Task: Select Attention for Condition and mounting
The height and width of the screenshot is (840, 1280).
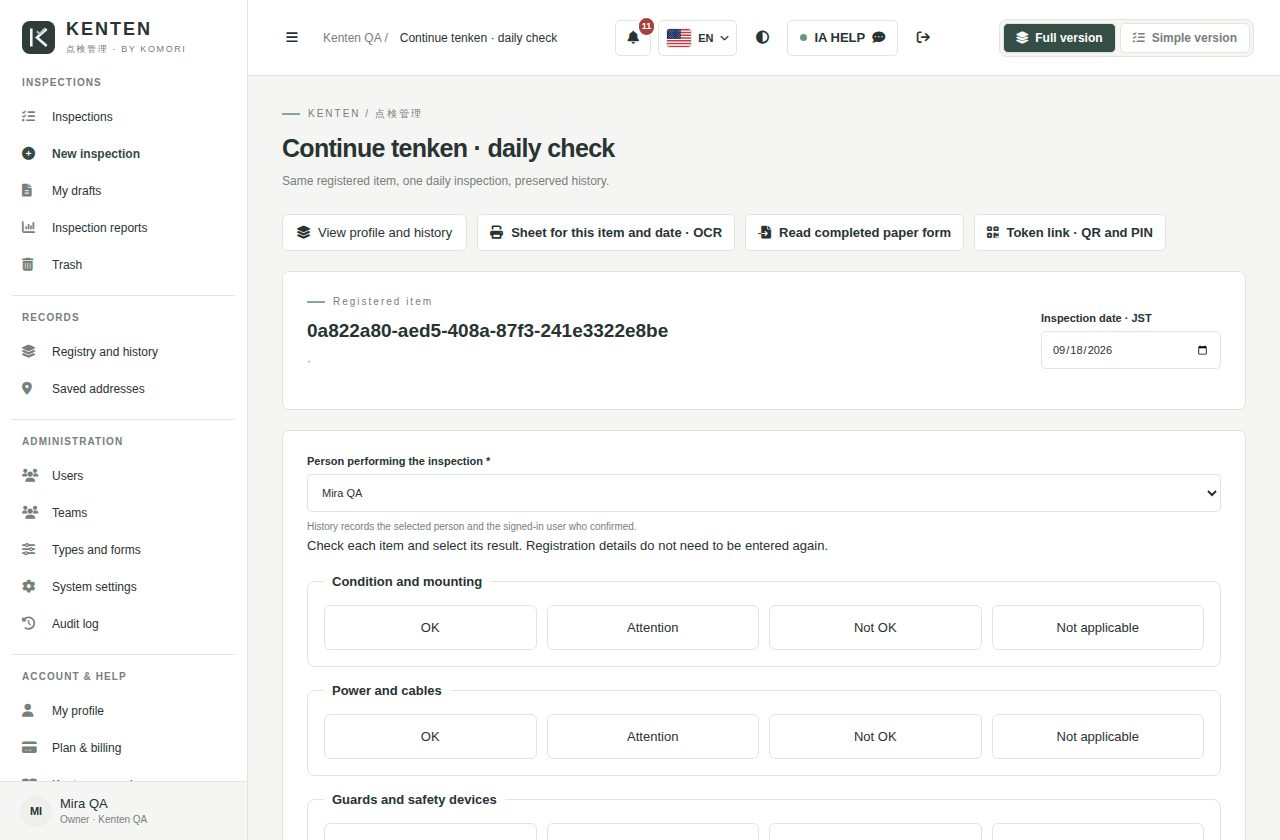Action: pos(653,628)
